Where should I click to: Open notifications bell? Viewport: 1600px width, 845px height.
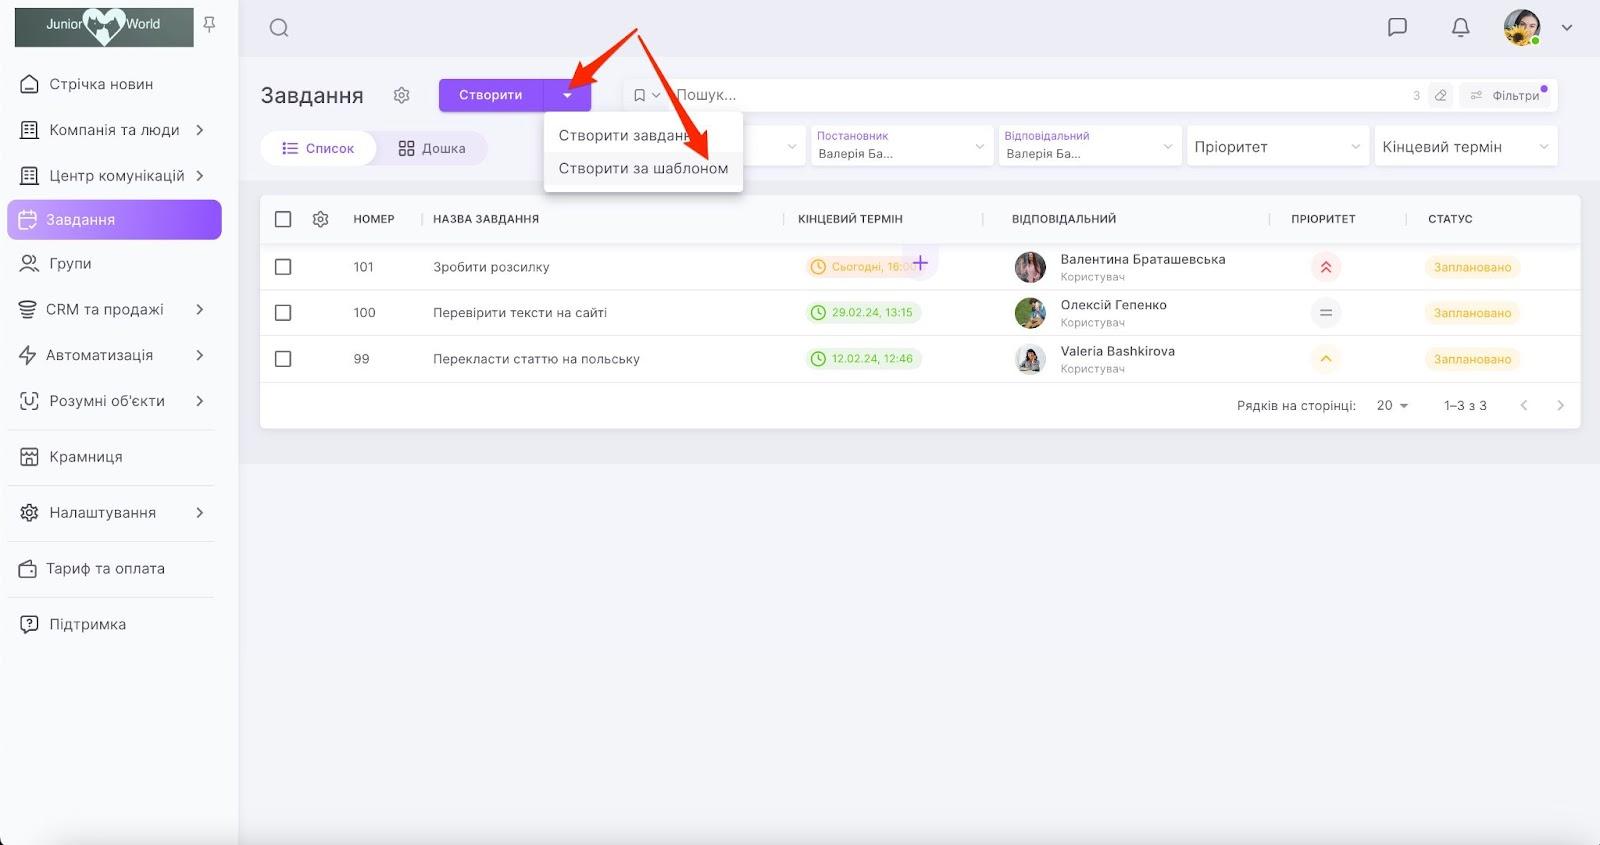1460,27
